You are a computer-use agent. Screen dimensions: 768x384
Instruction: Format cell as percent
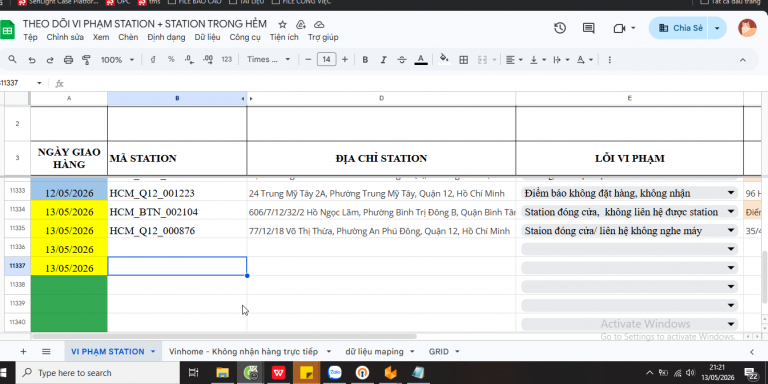[171, 60]
